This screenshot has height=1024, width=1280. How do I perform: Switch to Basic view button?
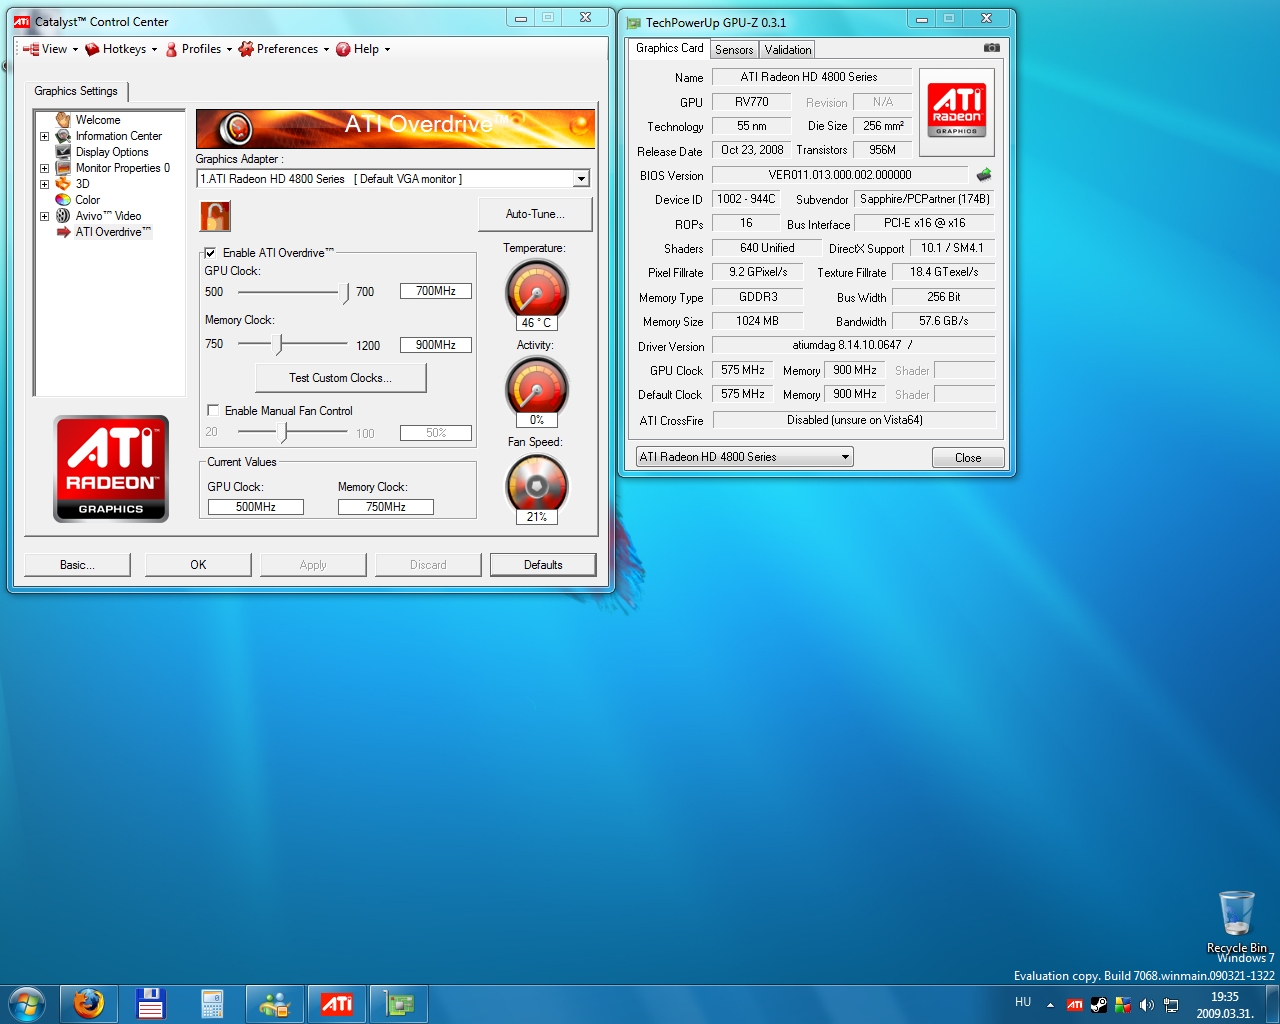pyautogui.click(x=77, y=565)
